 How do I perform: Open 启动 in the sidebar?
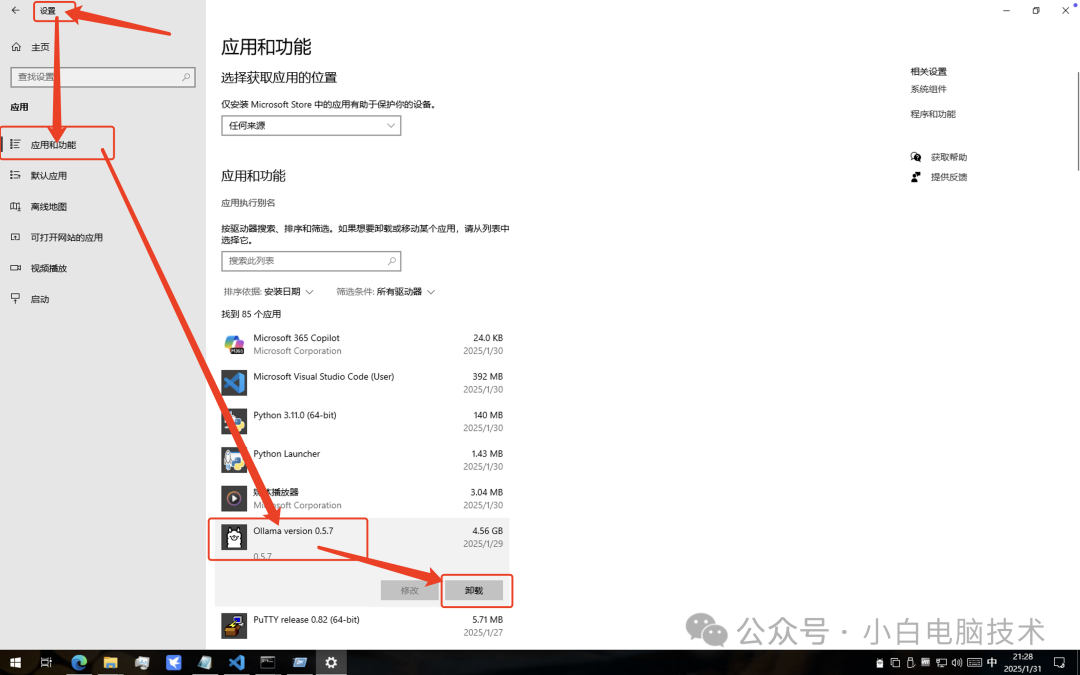40,300
